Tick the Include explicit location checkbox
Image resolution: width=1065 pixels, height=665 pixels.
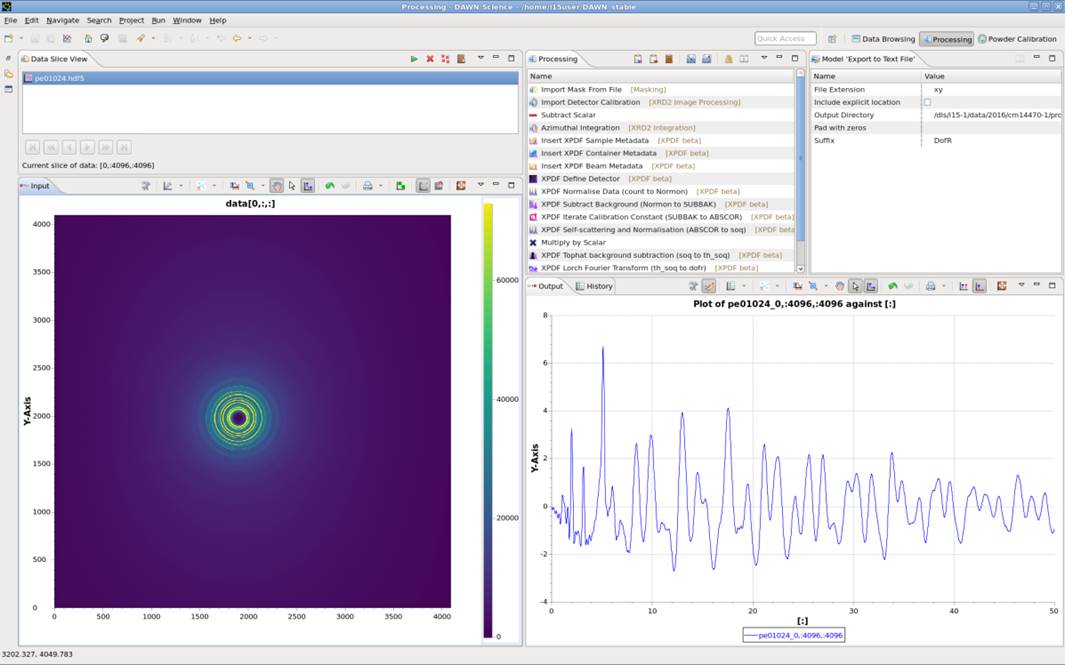click(x=927, y=103)
